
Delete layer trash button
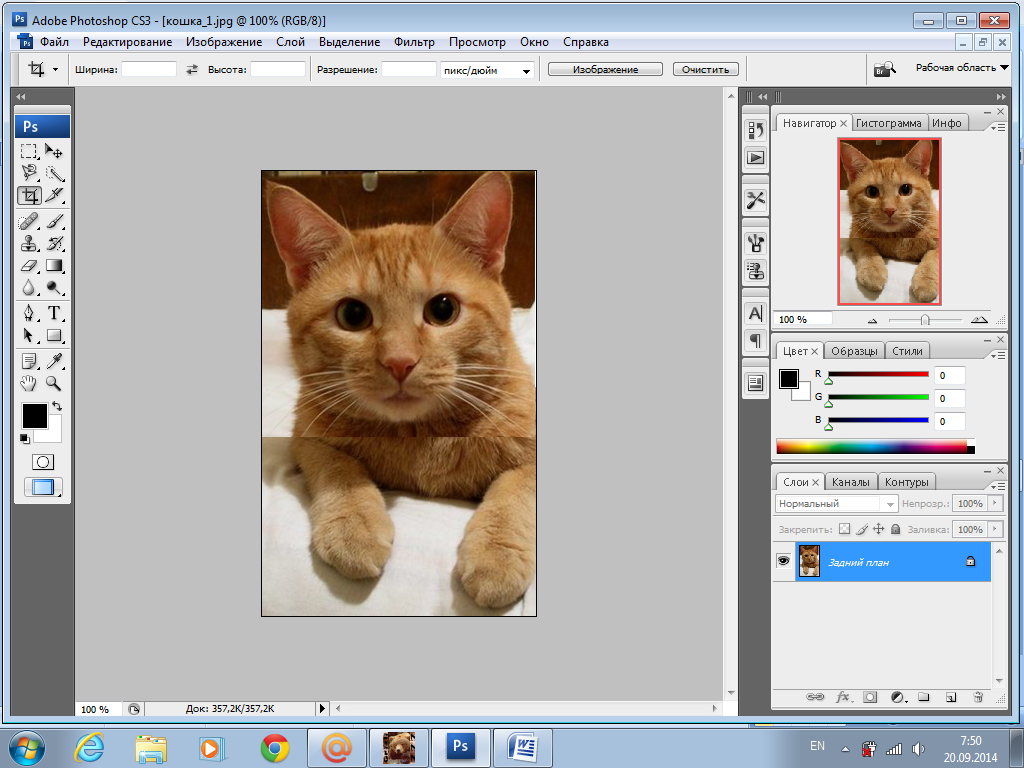[978, 697]
